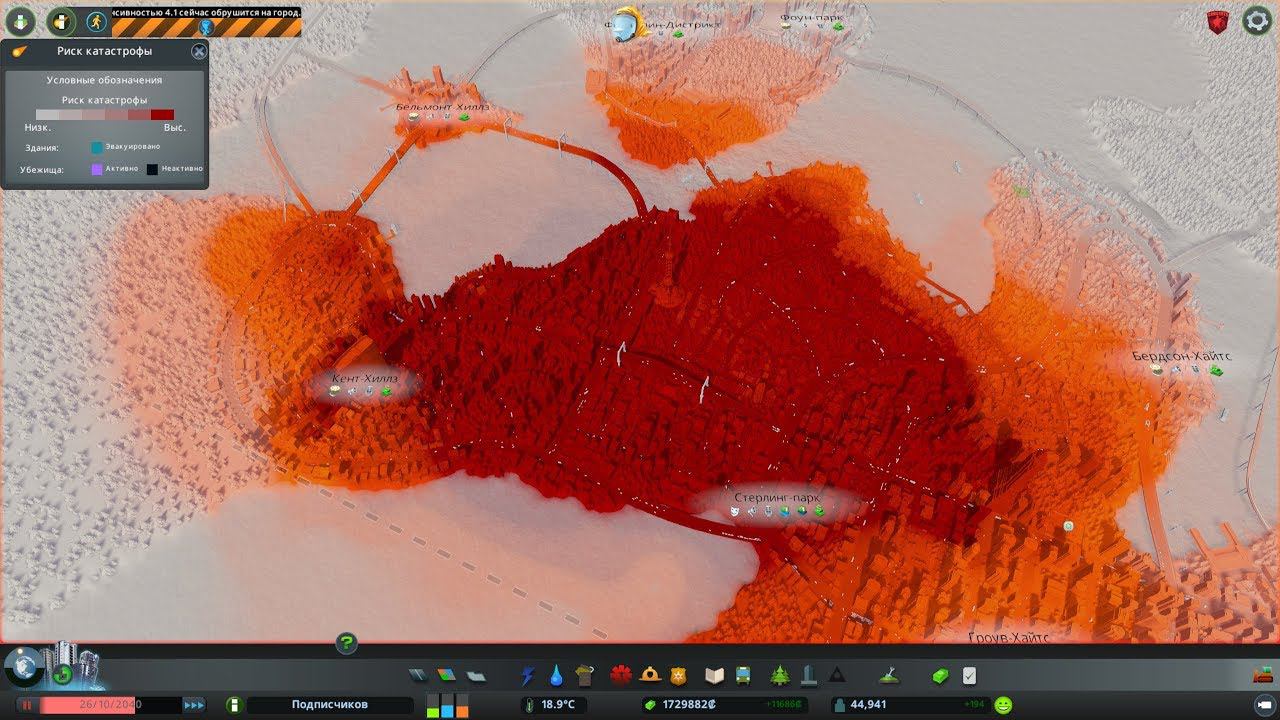Click the Низк. low-risk label

(x=38, y=128)
